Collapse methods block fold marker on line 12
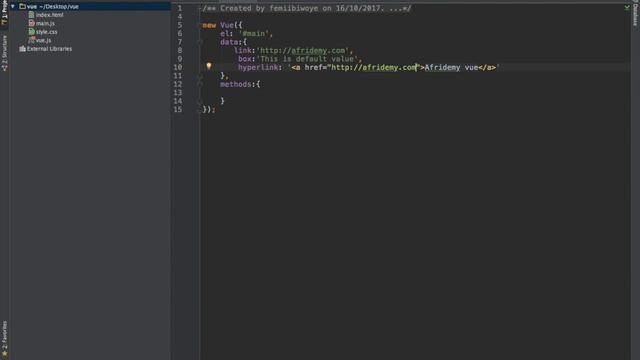Image resolution: width=640 pixels, height=360 pixels. (200, 84)
